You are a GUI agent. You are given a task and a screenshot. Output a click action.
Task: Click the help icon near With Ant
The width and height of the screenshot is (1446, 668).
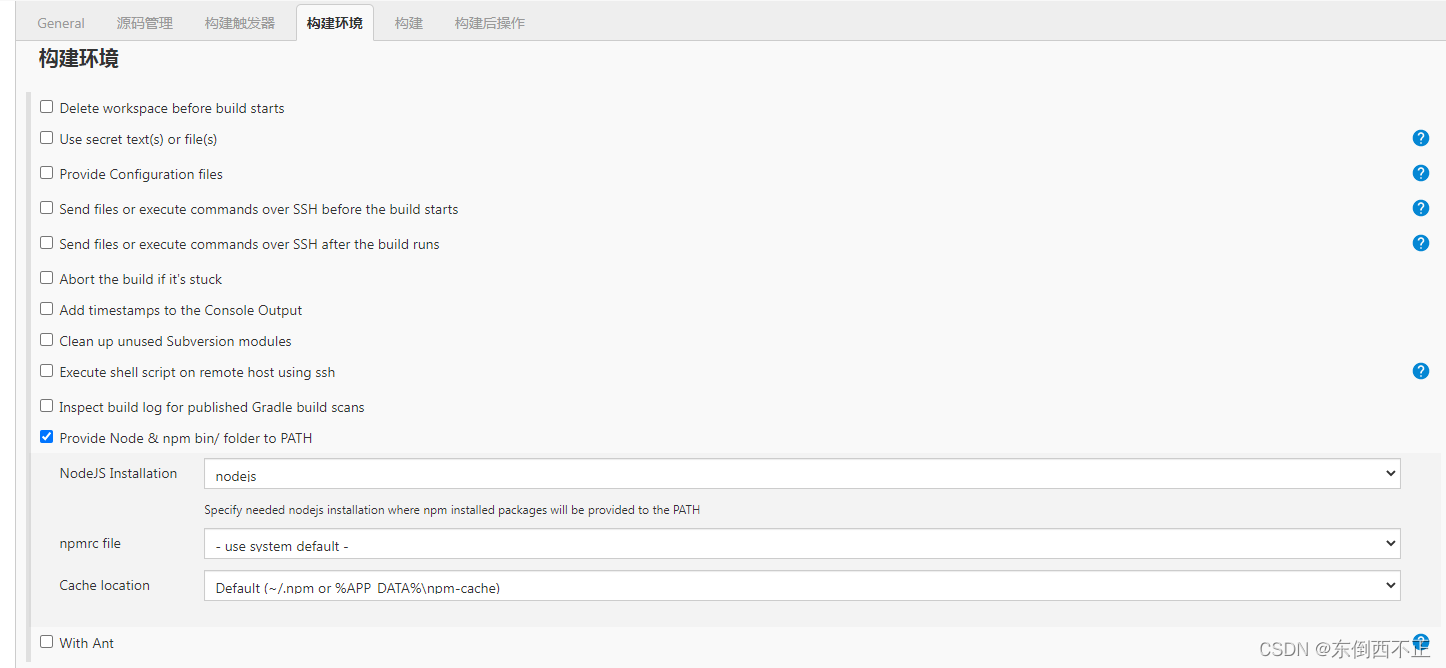[1421, 642]
